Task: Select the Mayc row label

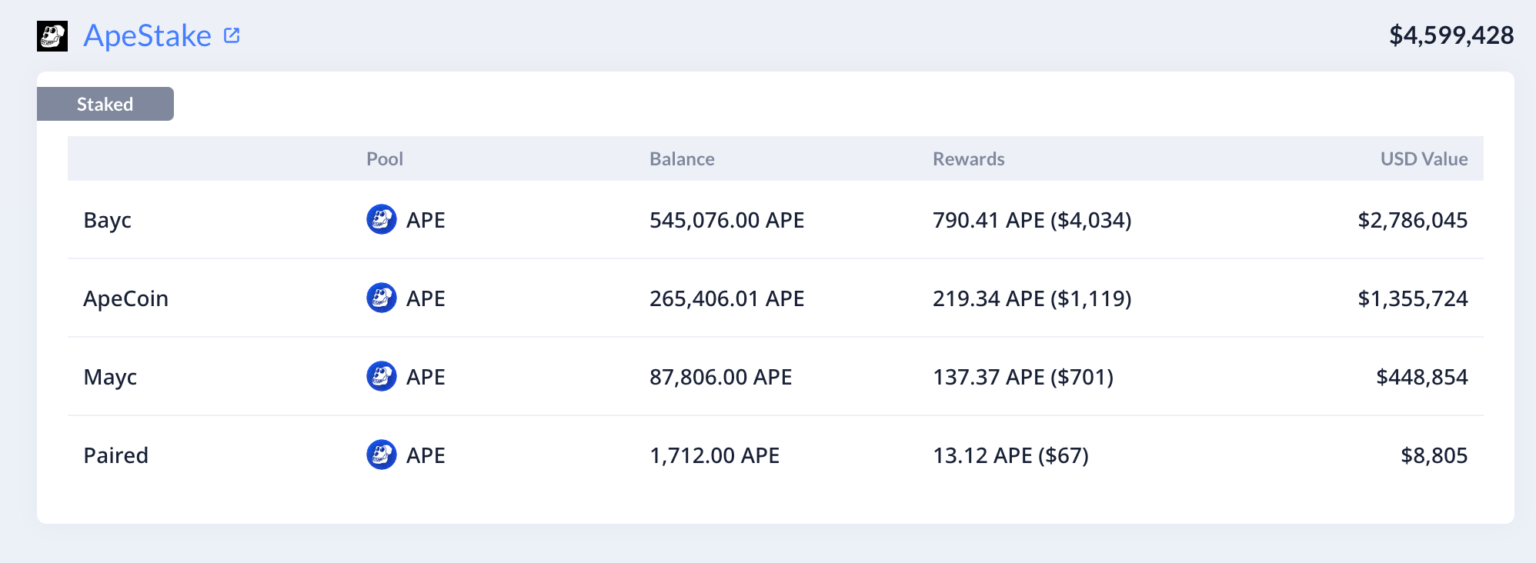Action: 110,377
